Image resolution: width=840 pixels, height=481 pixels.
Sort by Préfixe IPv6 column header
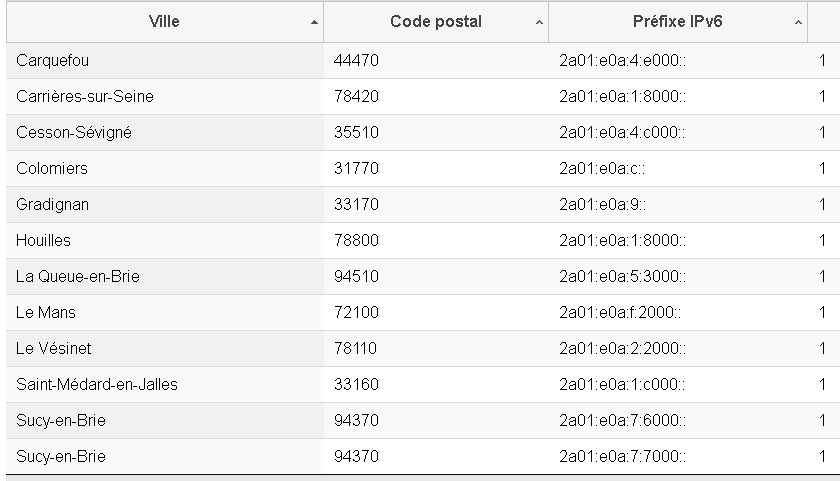pyautogui.click(x=677, y=21)
